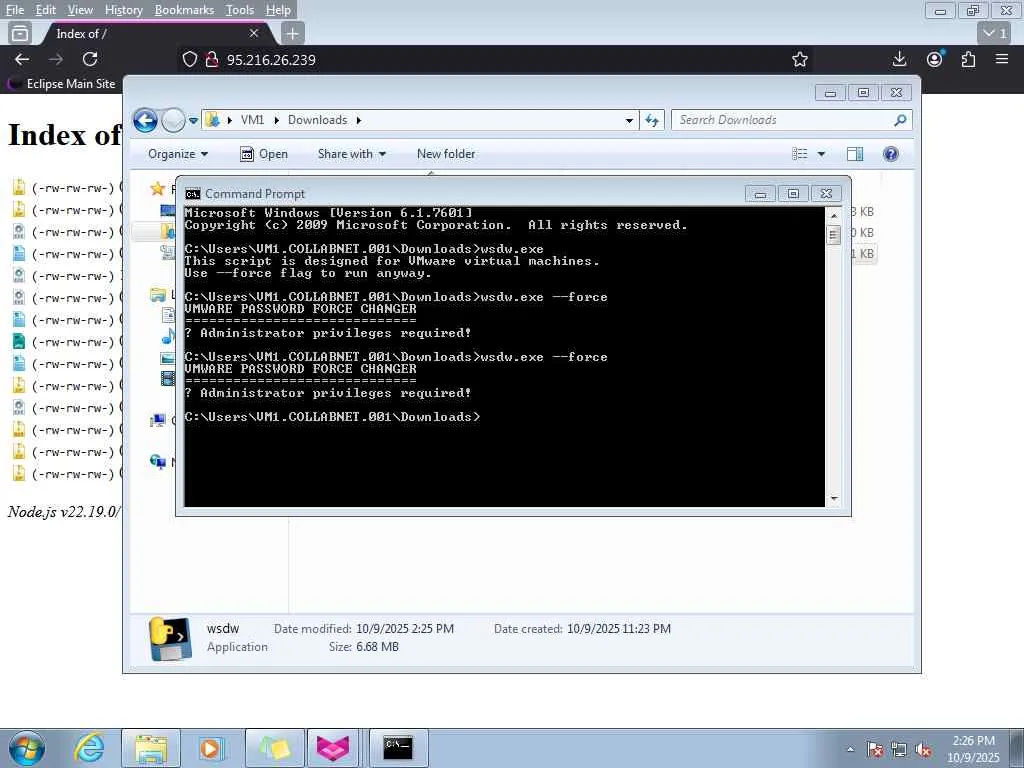
Task: Expand the arrow after VM1 in the breadcrumb
Action: pos(276,120)
